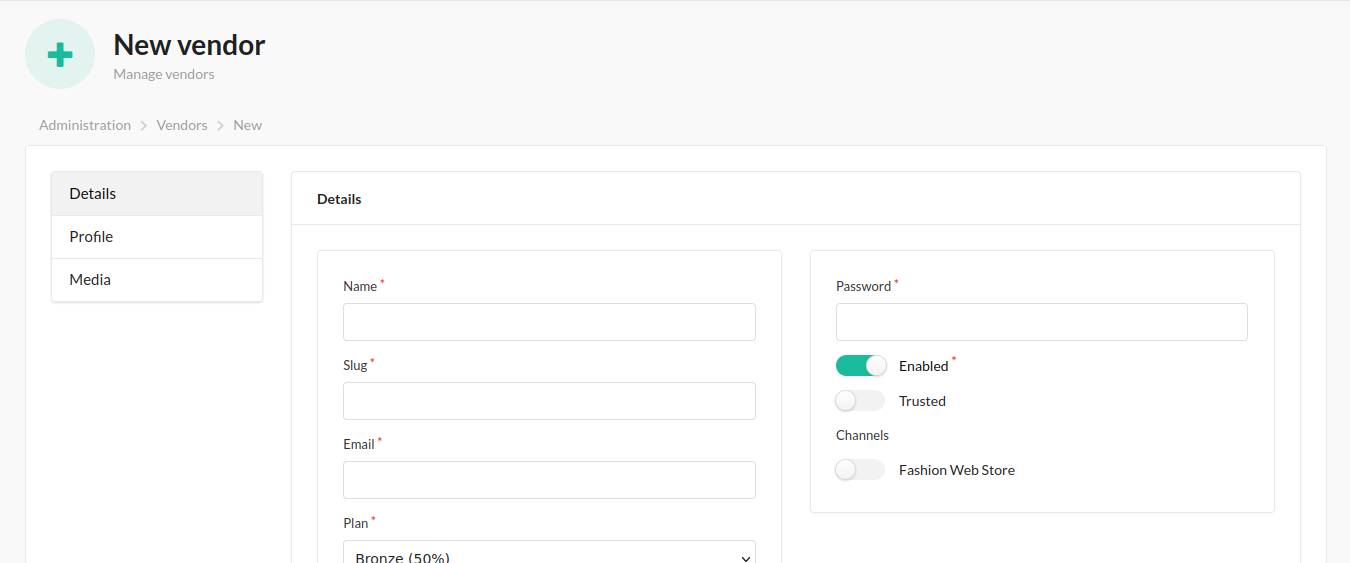Go to Administration breadcrumb link
The width and height of the screenshot is (1350, 563).
pos(85,125)
